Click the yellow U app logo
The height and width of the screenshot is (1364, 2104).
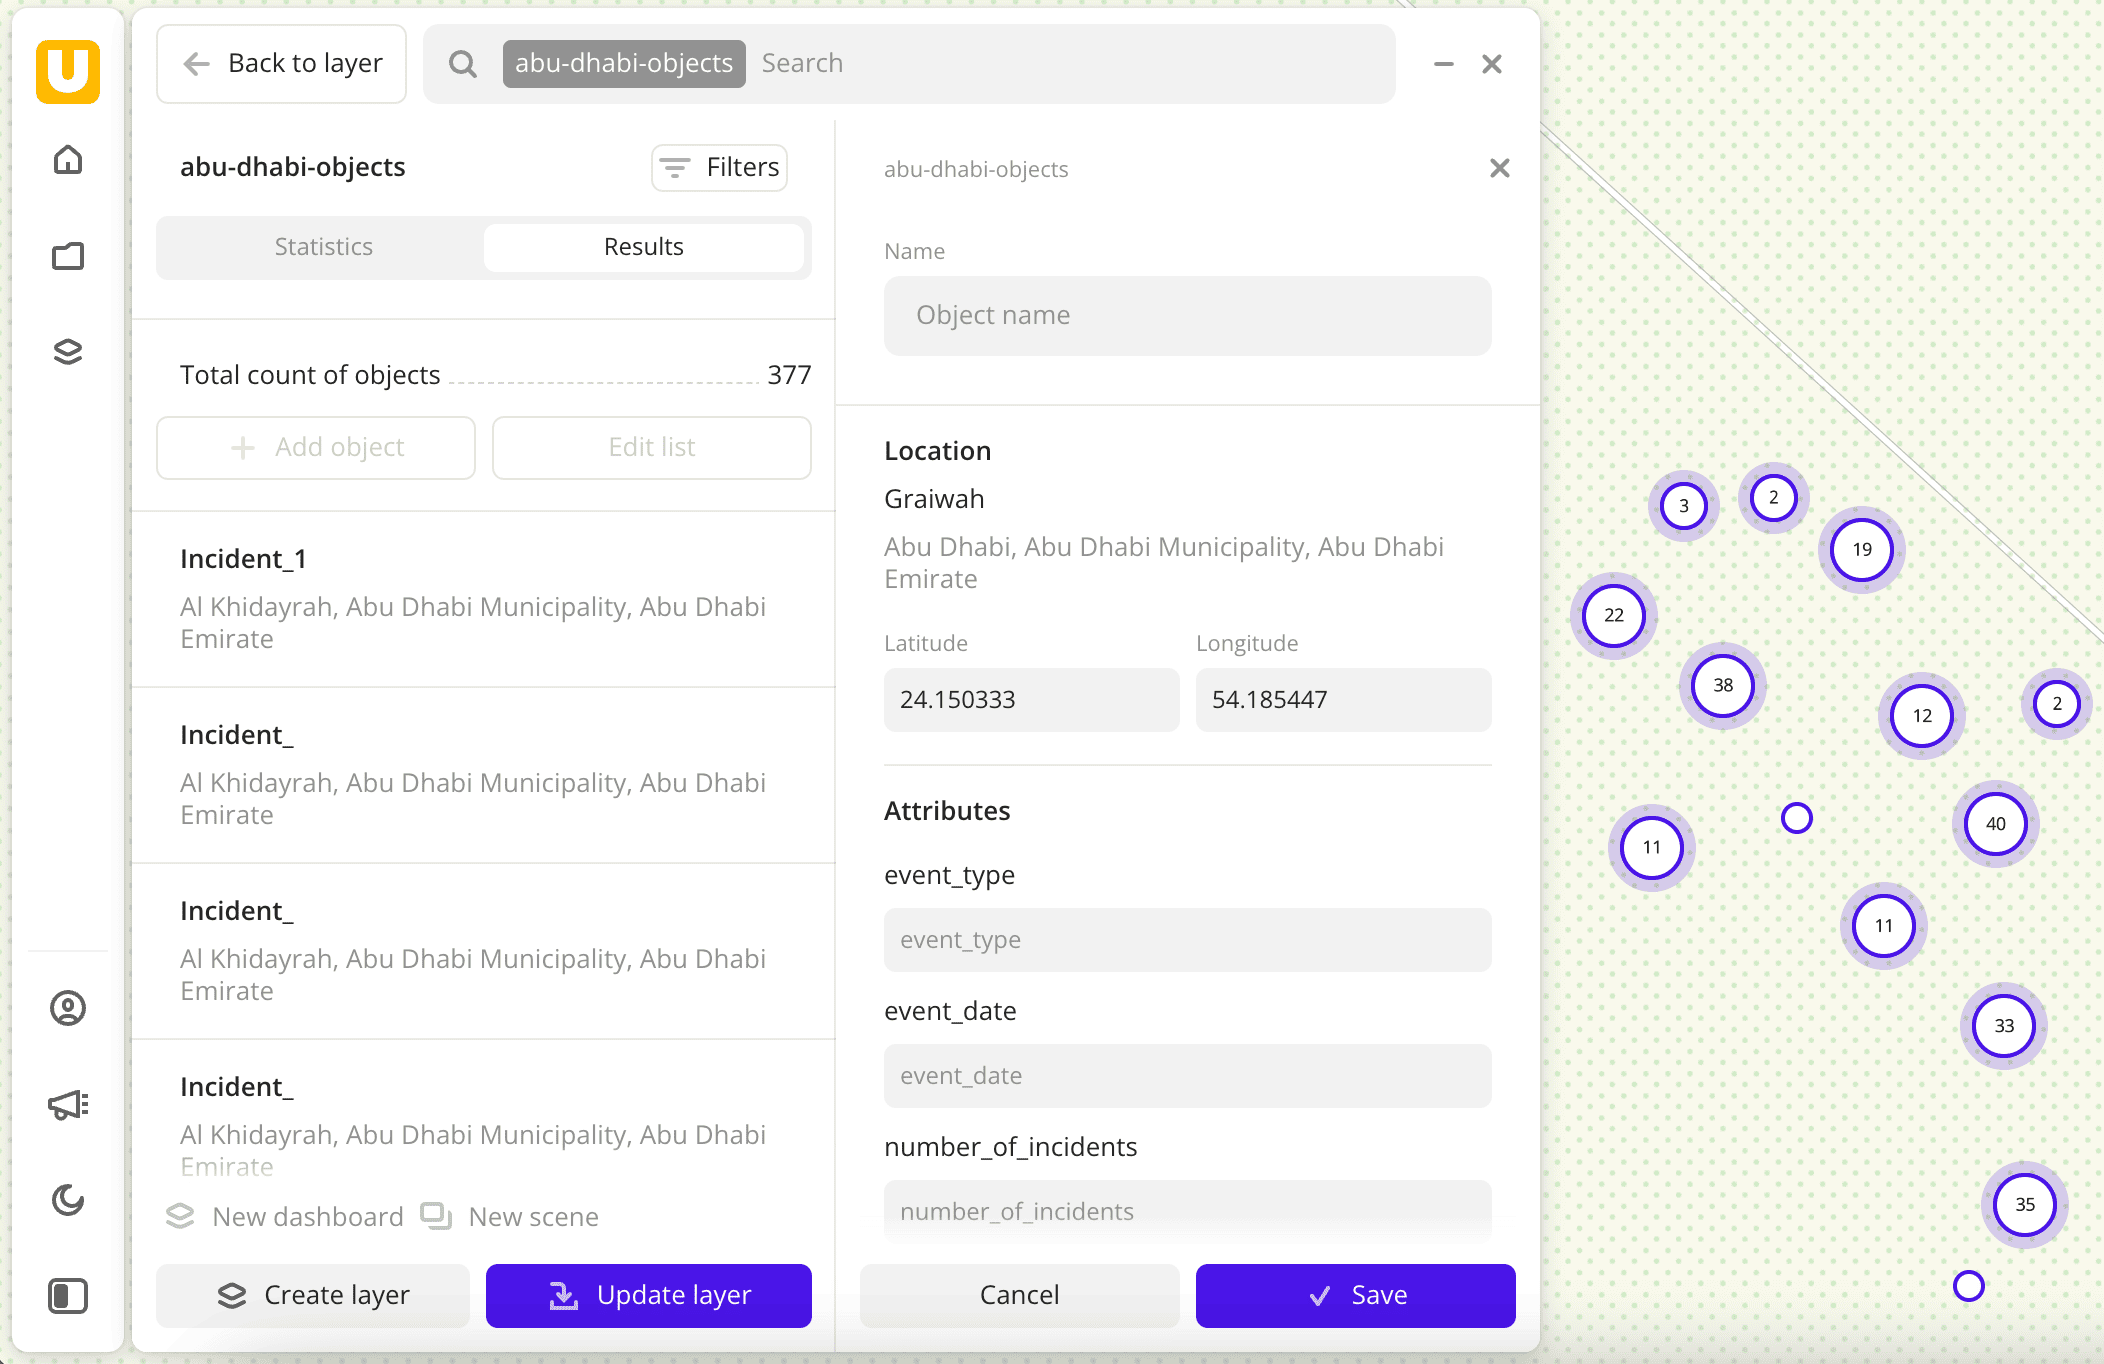(x=66, y=71)
